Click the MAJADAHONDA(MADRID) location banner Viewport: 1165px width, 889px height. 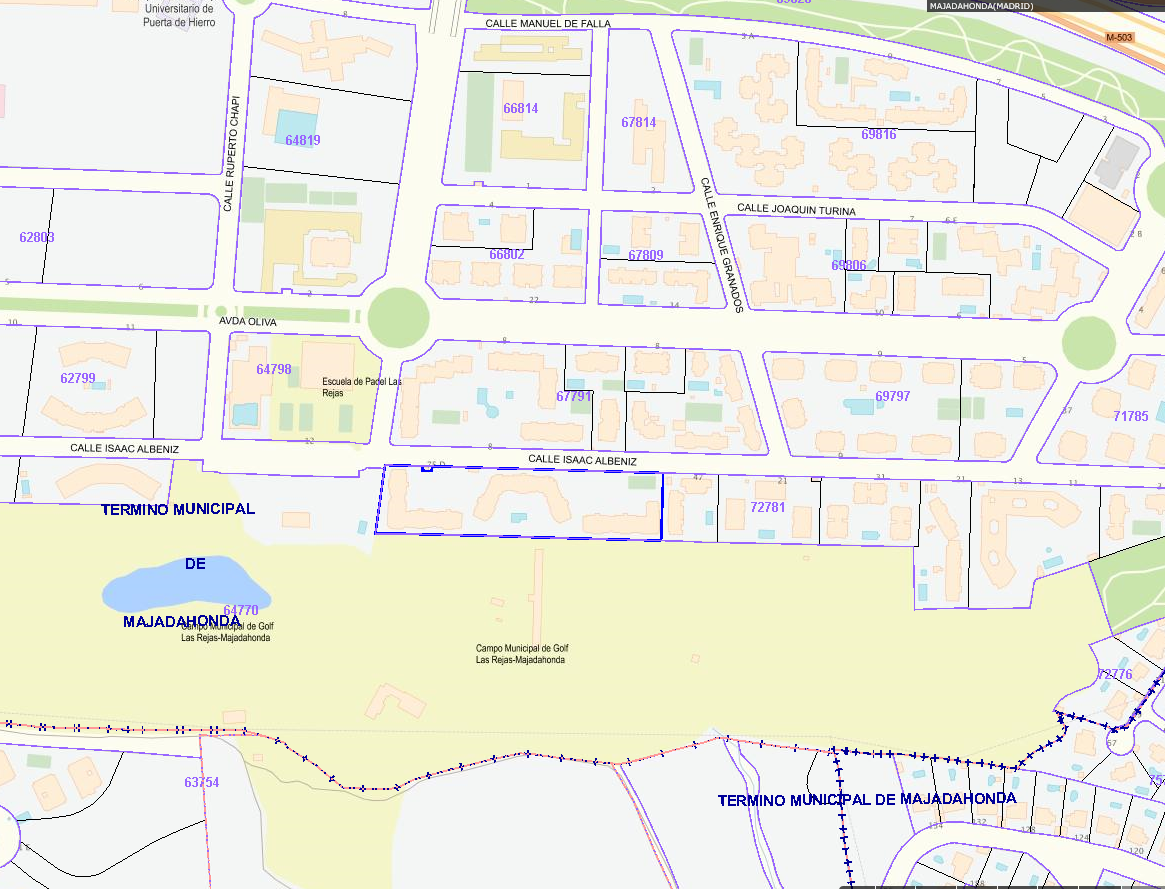coord(980,6)
